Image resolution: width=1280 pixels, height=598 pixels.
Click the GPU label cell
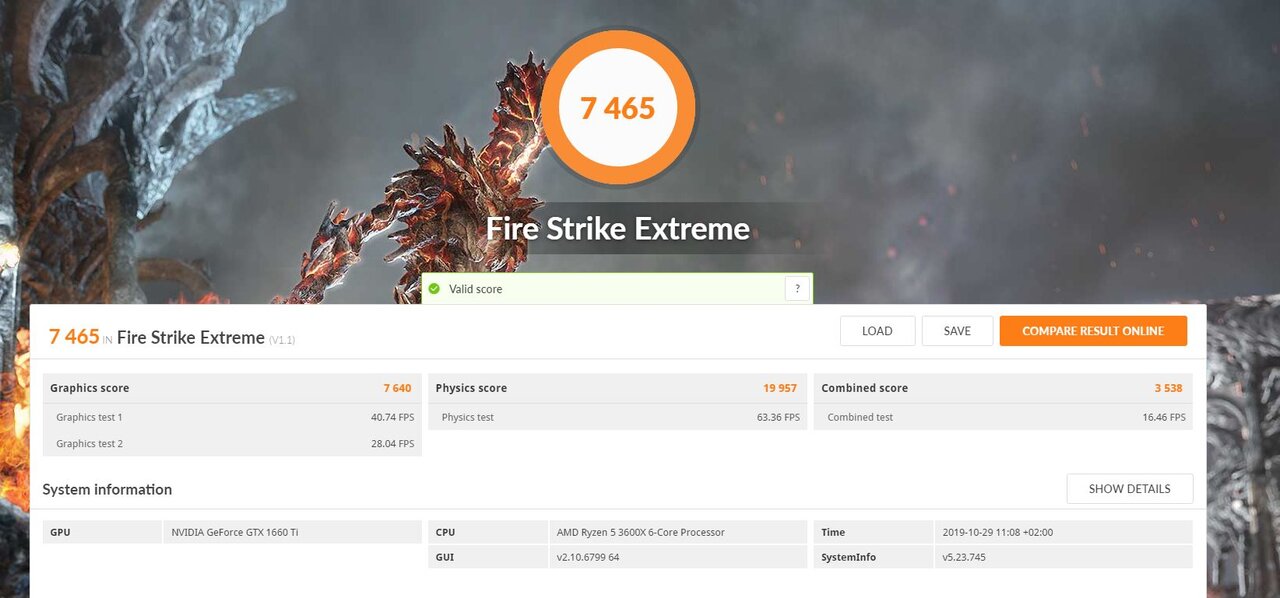pos(102,532)
